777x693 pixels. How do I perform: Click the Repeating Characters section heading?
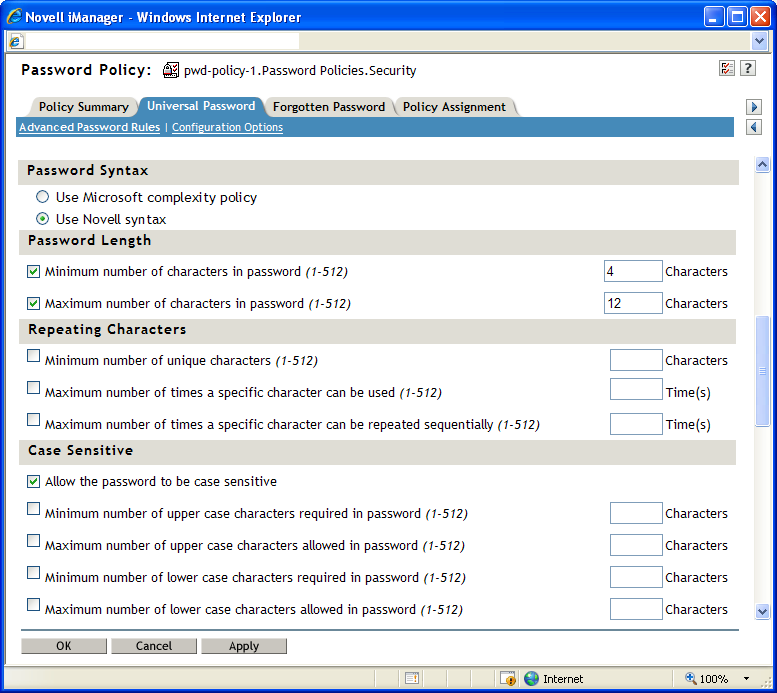click(107, 329)
